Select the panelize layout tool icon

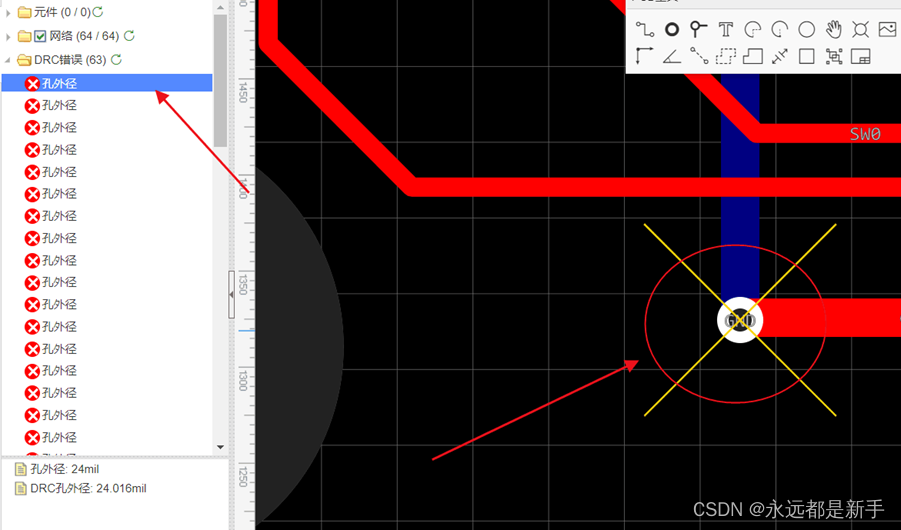pyautogui.click(x=861, y=56)
